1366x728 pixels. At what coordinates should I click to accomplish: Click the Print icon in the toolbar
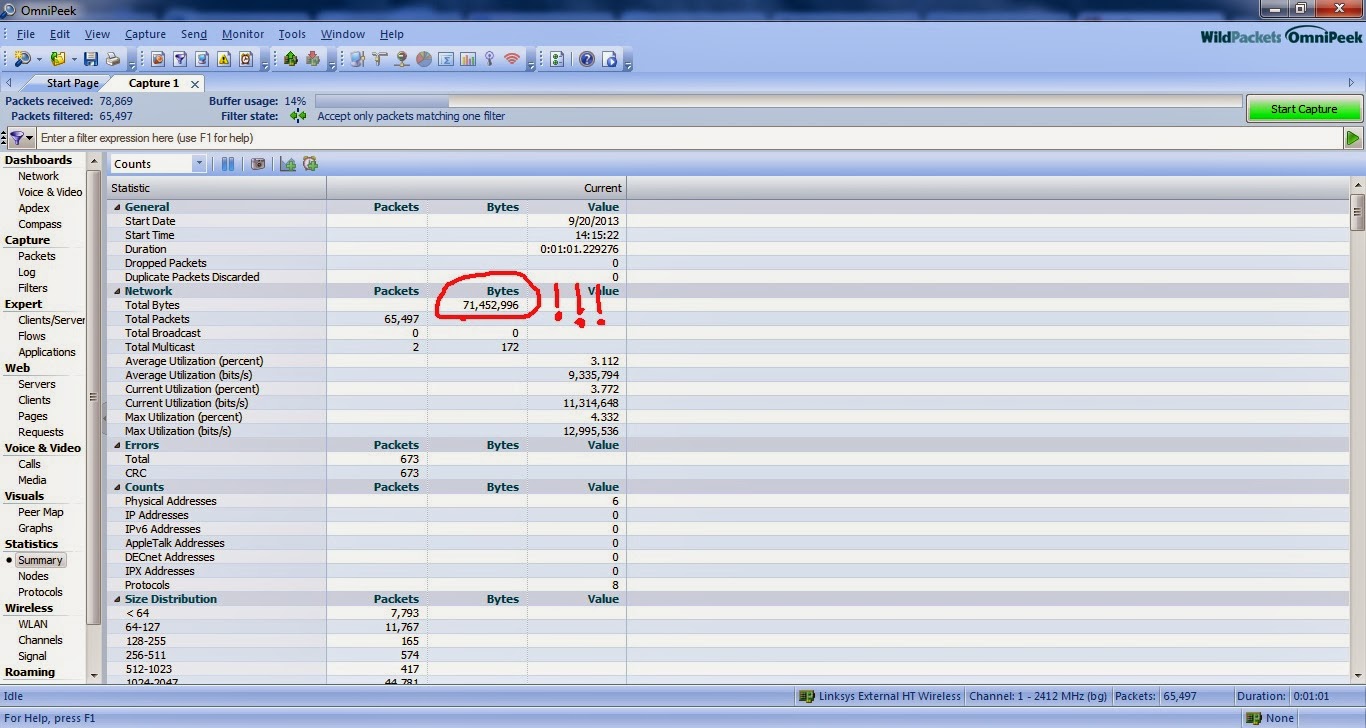(112, 59)
